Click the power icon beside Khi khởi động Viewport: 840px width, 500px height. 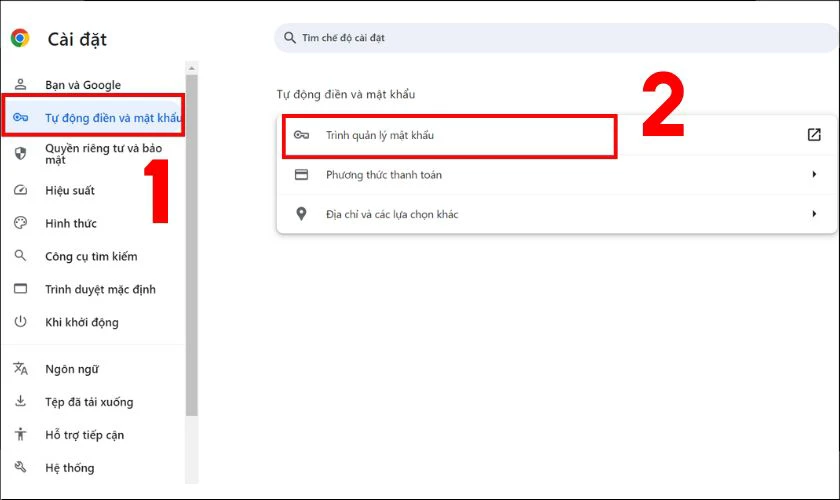point(20,322)
